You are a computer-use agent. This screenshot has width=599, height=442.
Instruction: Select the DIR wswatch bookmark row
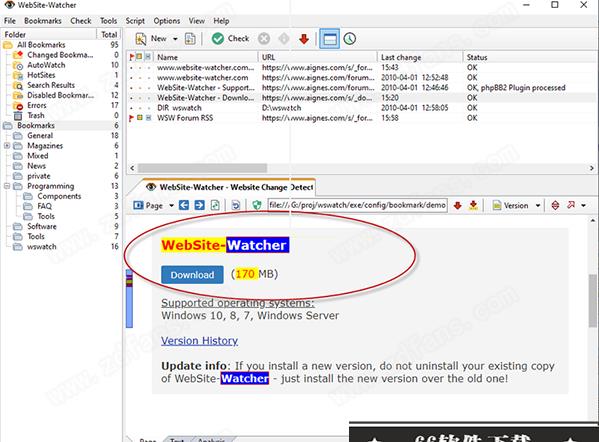click(362, 108)
